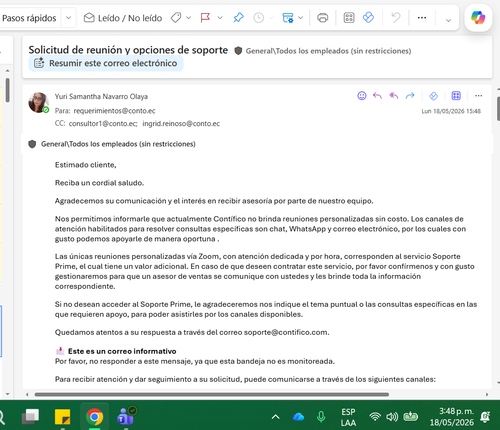Click the undo arrow in toolbar
Image resolution: width=500 pixels, height=430 pixels.
(396, 17)
